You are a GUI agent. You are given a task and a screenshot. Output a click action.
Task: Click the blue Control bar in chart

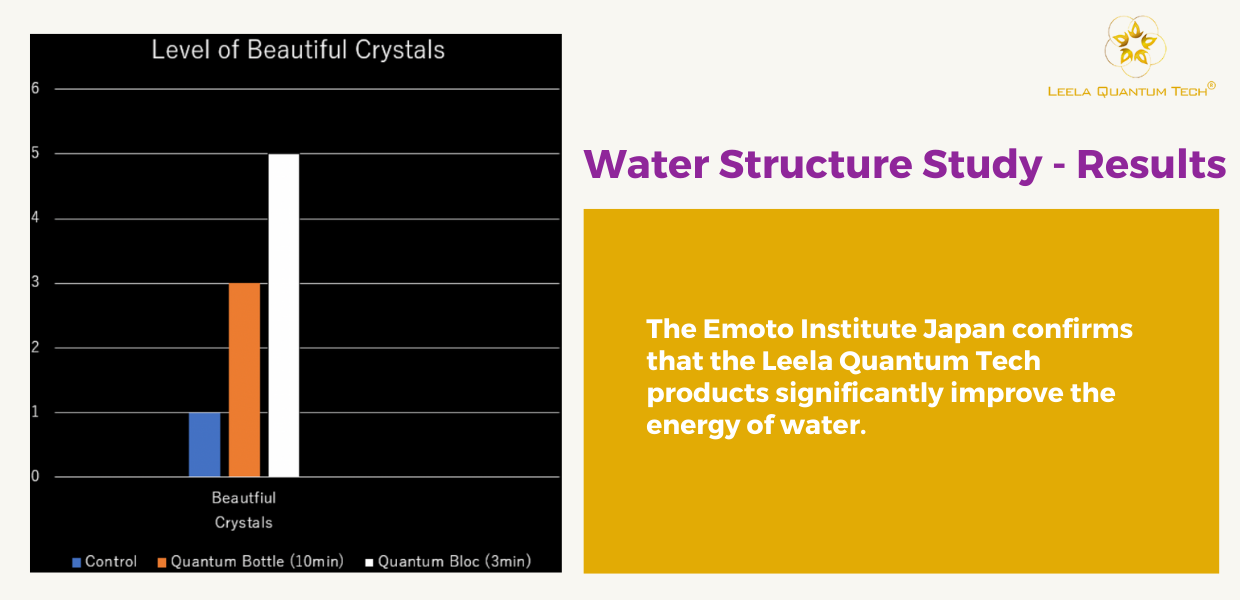[204, 444]
